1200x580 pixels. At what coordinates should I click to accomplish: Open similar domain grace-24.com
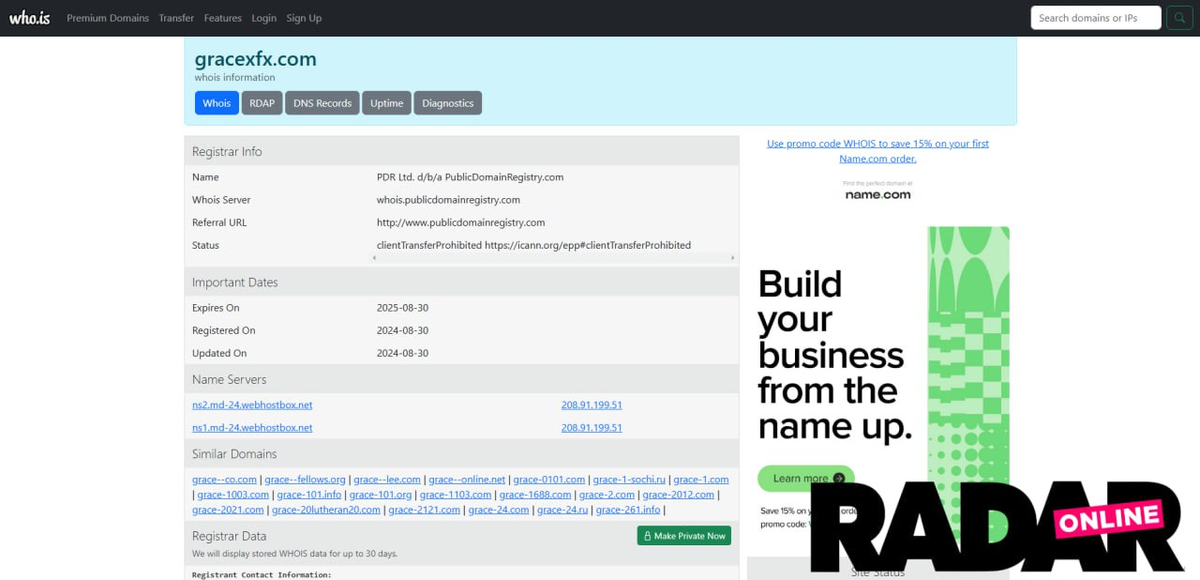(x=499, y=510)
